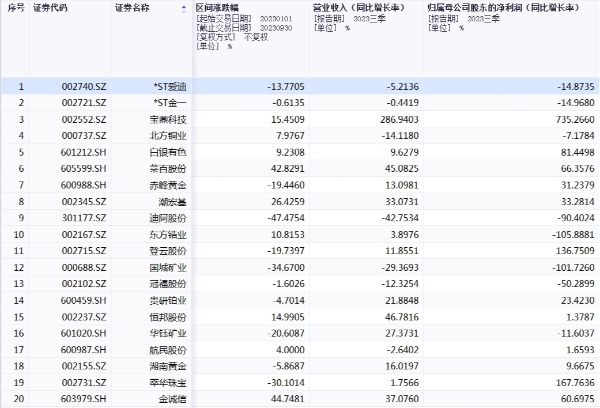Select stock code 600987.SH

click(x=83, y=350)
